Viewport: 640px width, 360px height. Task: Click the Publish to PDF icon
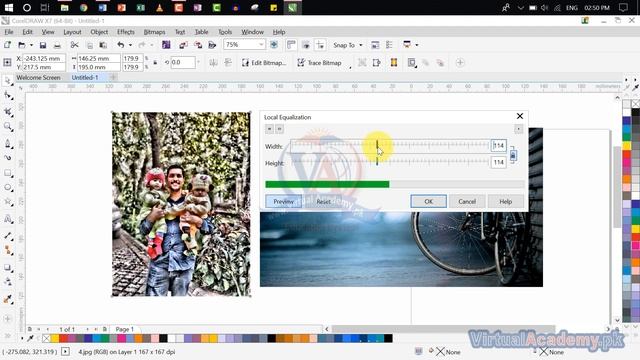(x=212, y=45)
